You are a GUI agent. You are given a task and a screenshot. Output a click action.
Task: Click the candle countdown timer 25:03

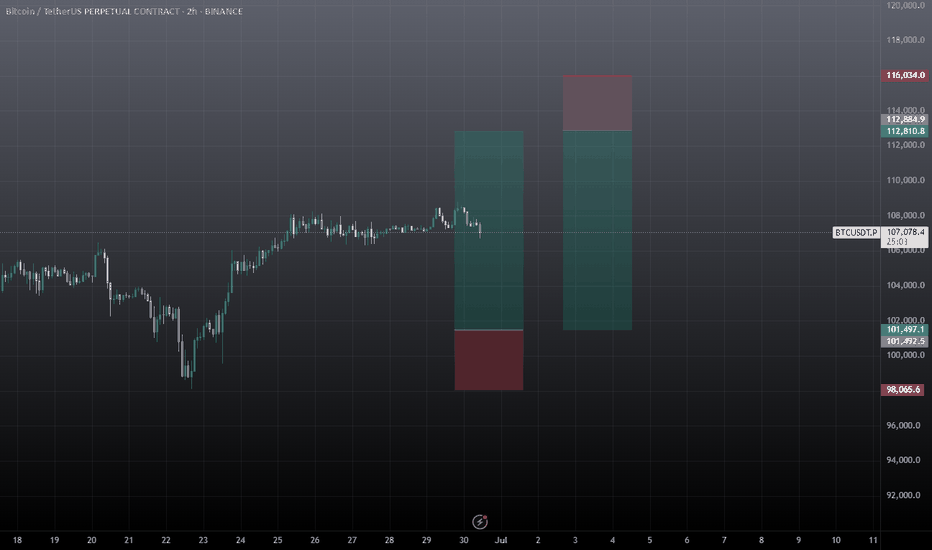[x=897, y=242]
